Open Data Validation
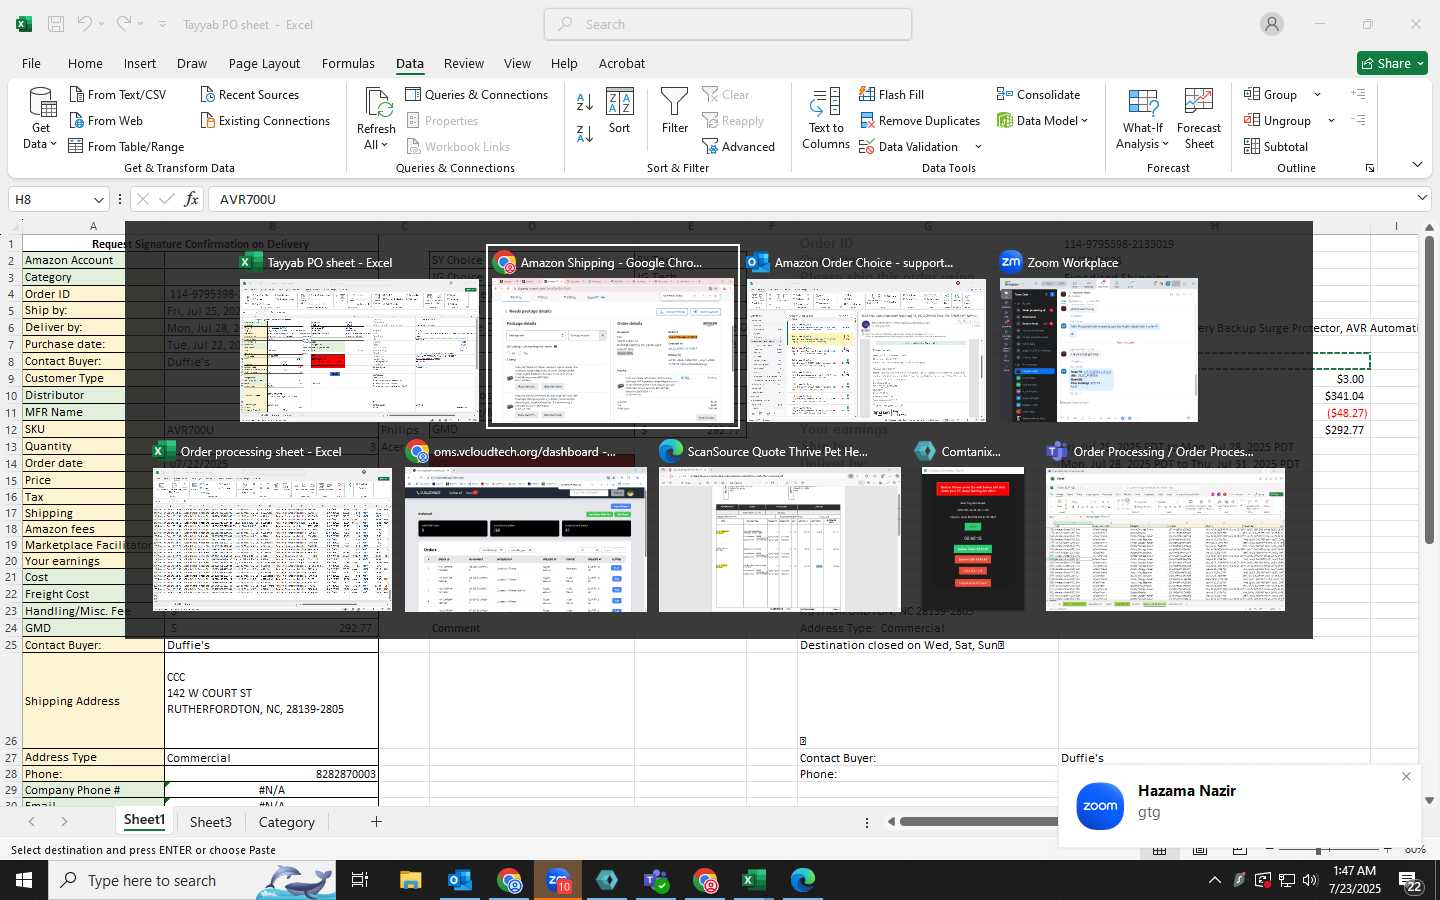The image size is (1440, 900). 909,147
